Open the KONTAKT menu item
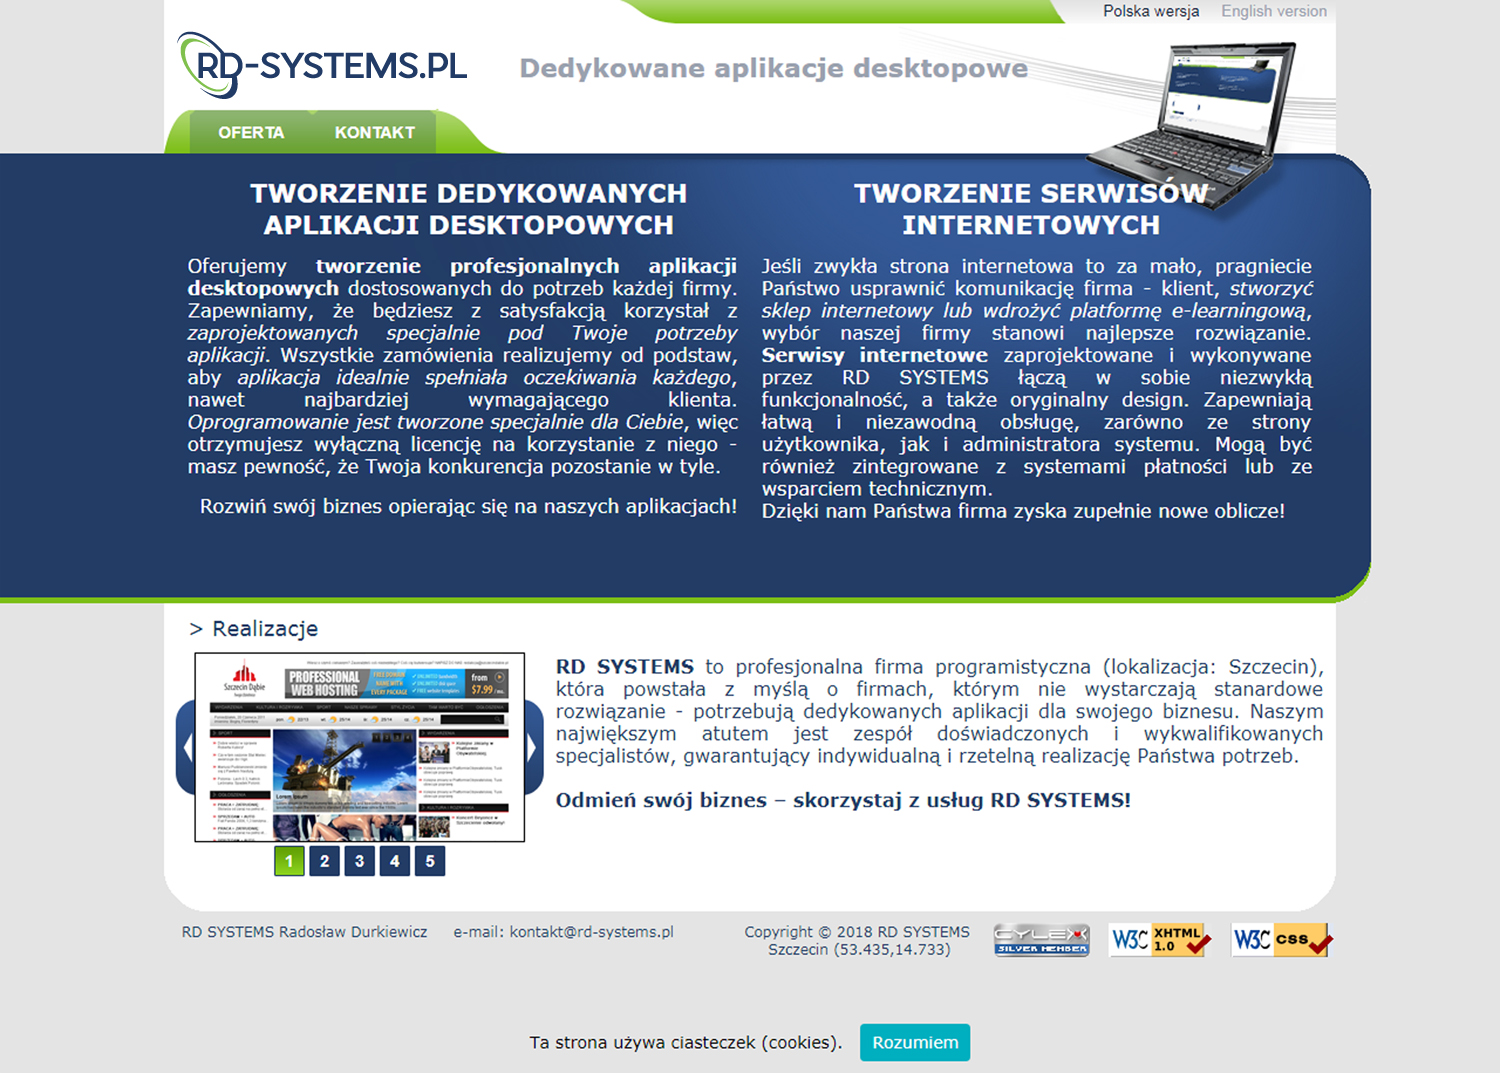The height and width of the screenshot is (1073, 1500). [x=375, y=132]
